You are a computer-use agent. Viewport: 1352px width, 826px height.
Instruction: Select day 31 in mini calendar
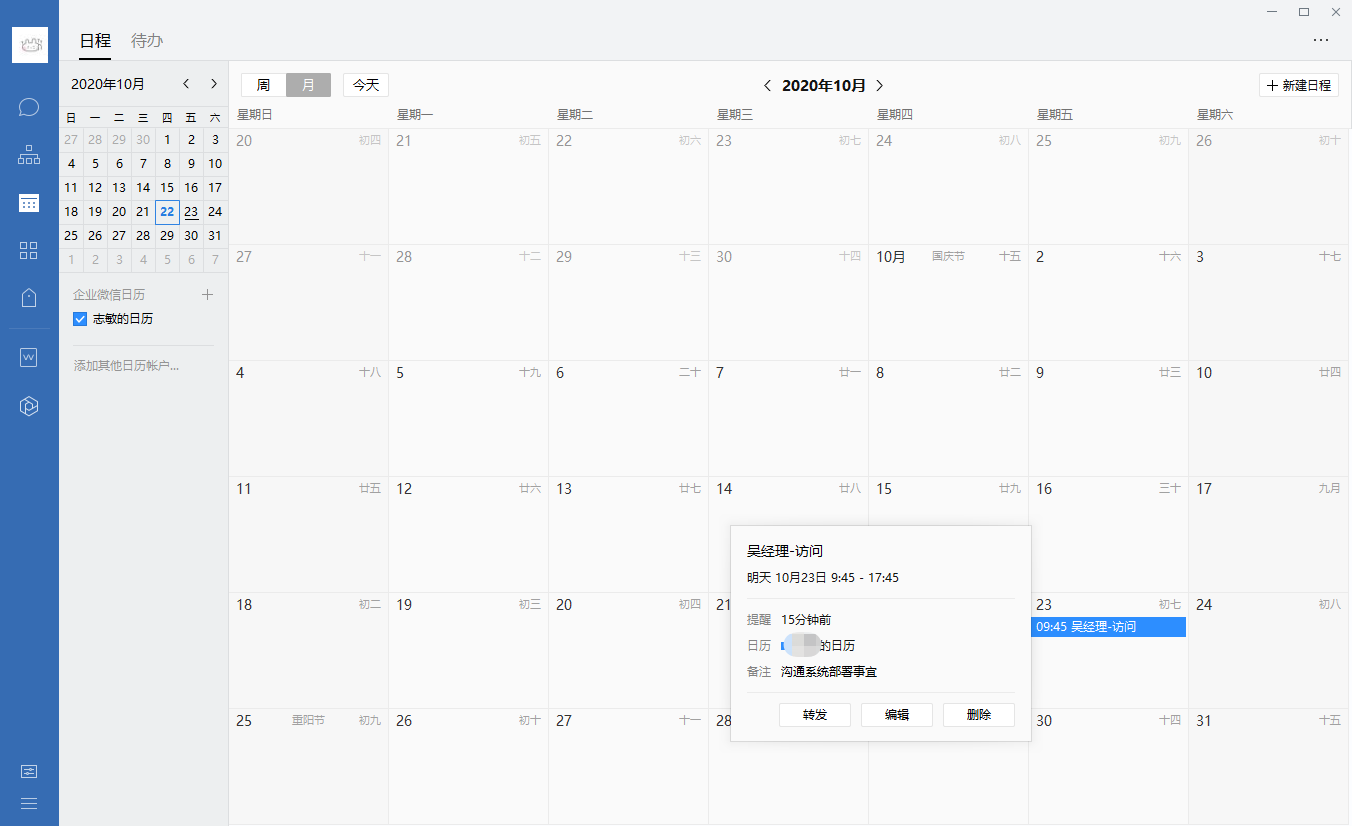tap(215, 236)
